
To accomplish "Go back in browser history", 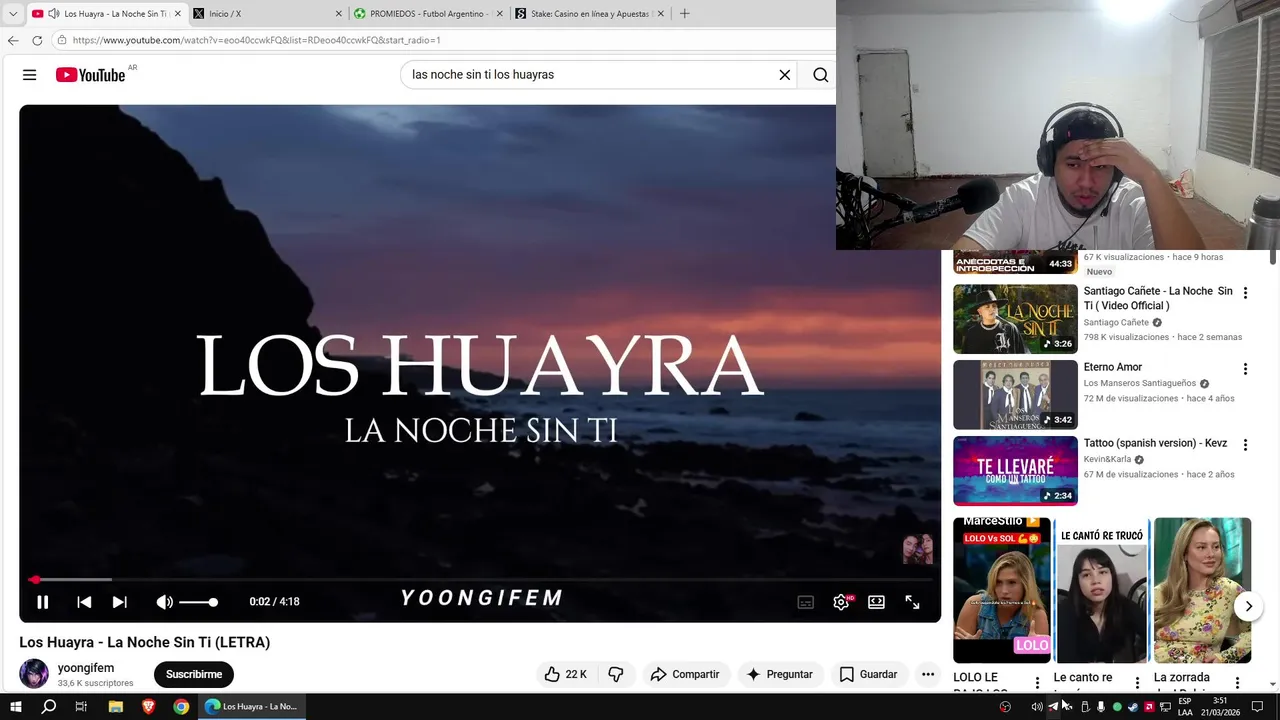I will pos(13,40).
